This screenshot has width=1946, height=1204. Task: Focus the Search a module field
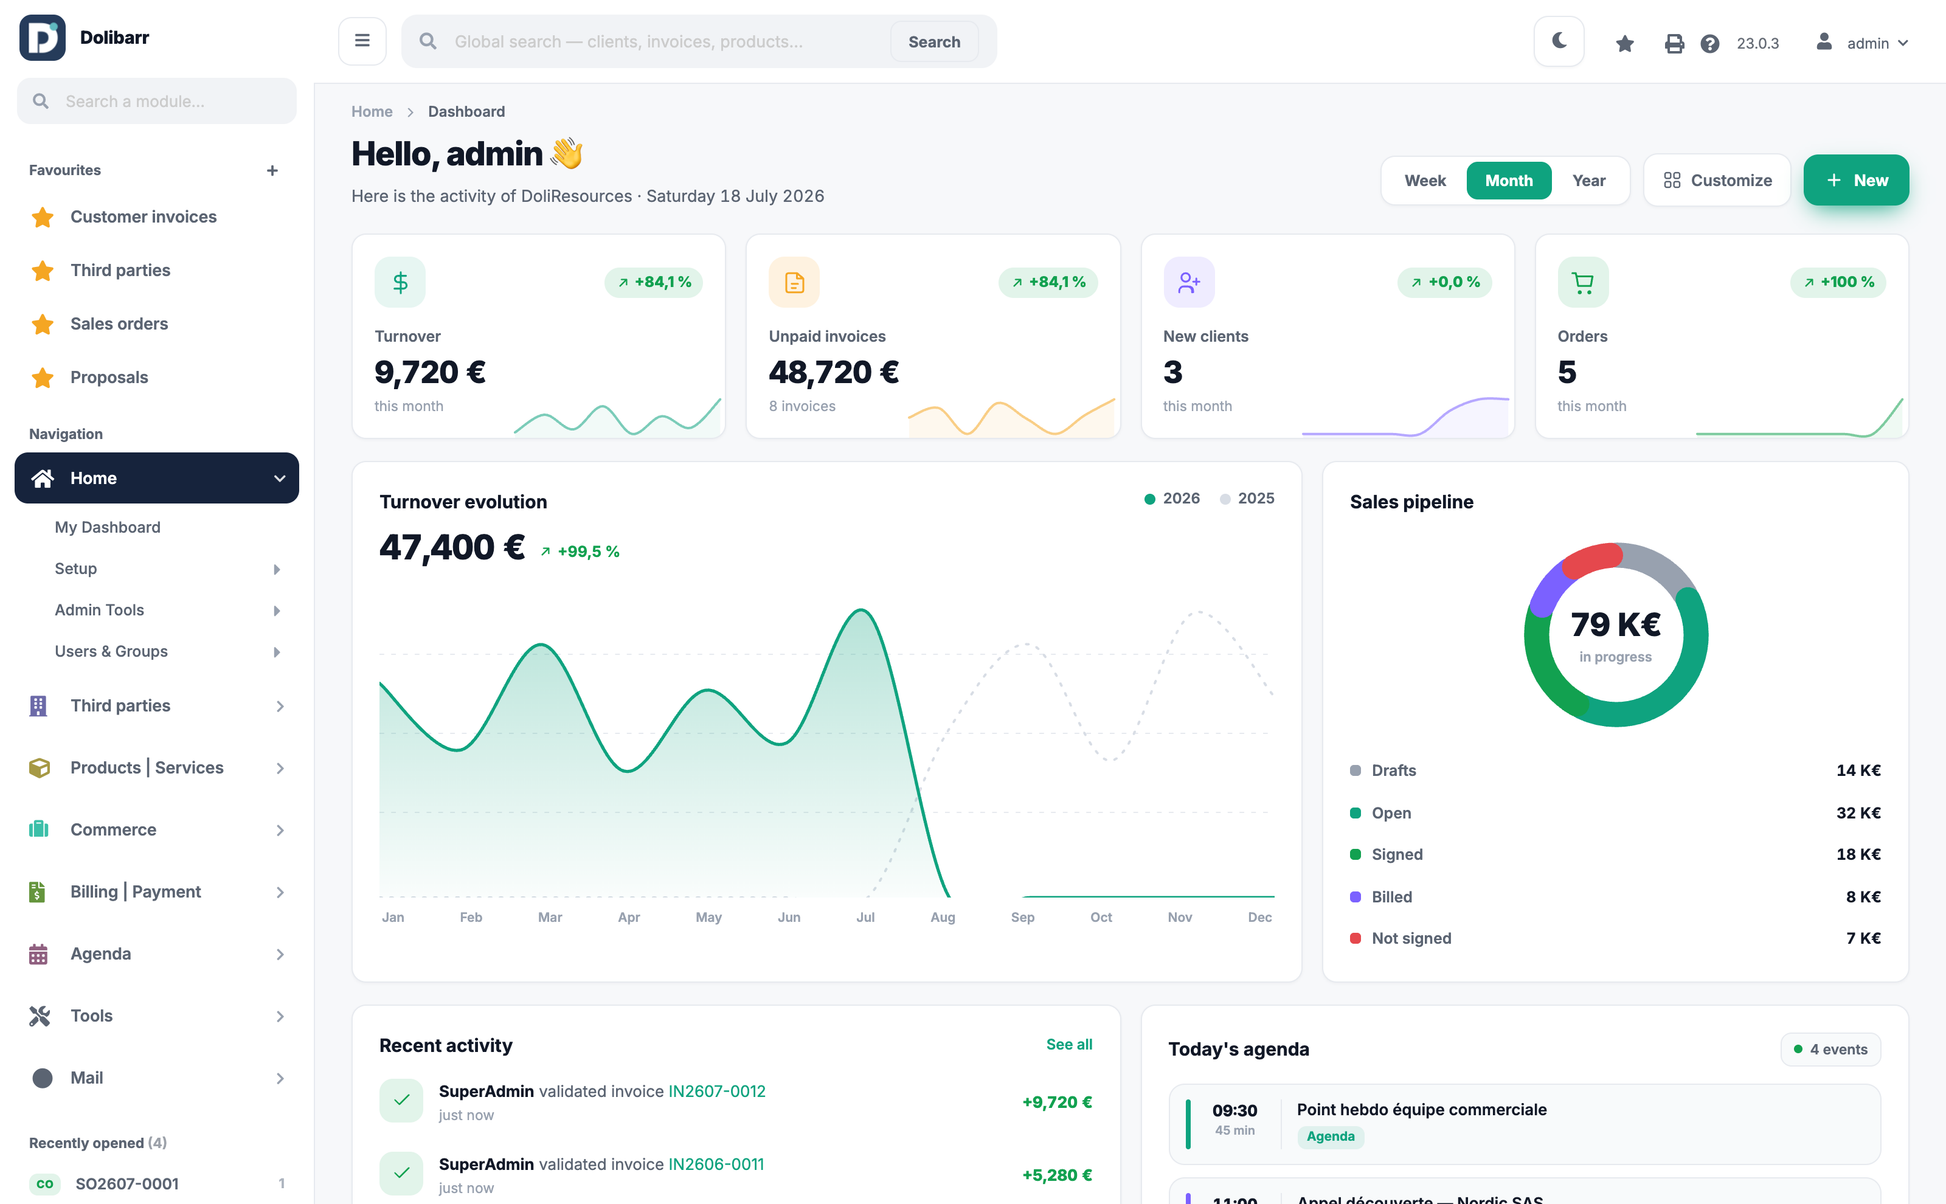pos(157,101)
